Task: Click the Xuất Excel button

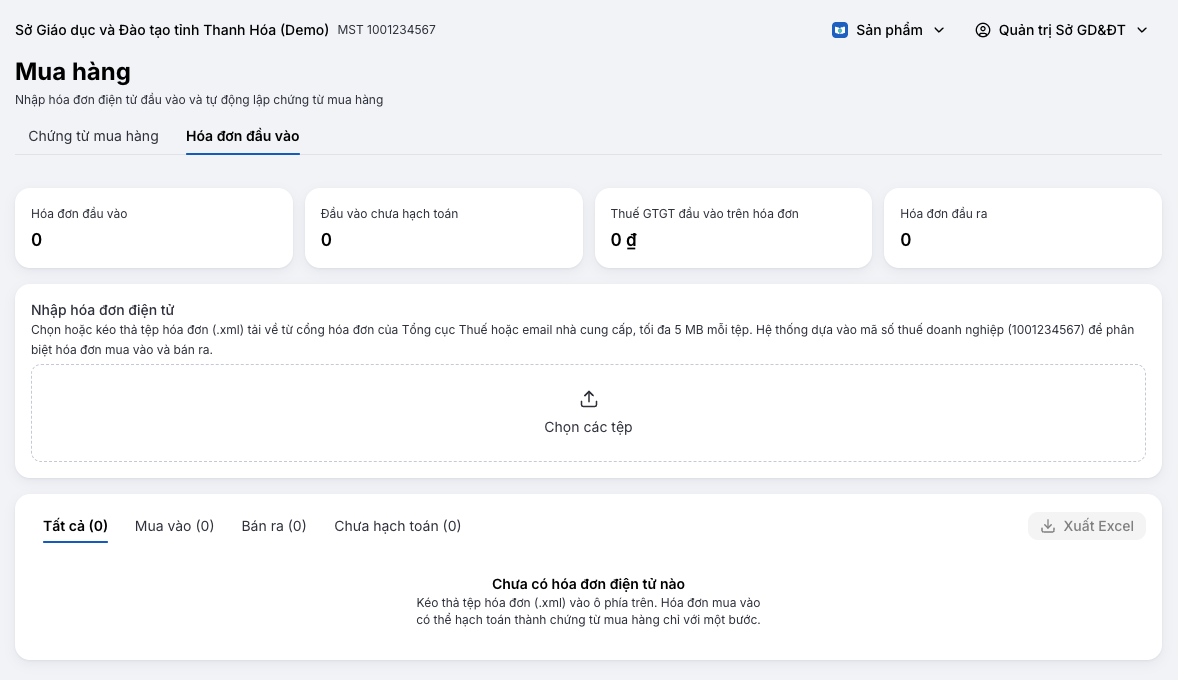Action: [1086, 526]
